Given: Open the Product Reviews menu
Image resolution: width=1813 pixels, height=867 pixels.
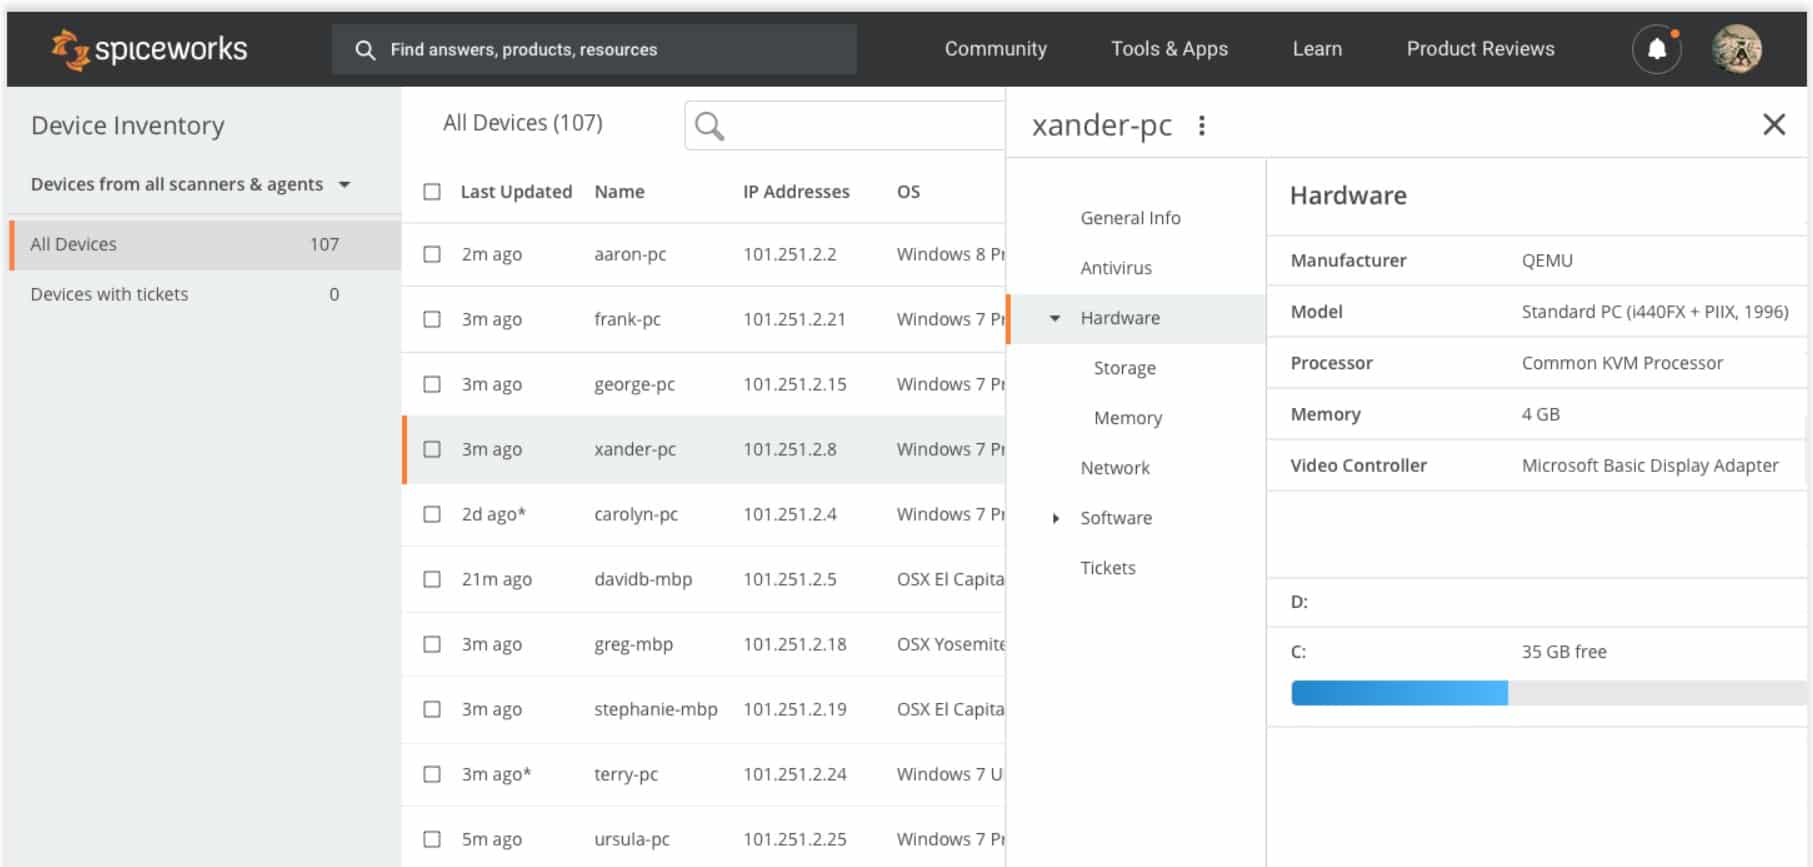Looking at the screenshot, I should (1480, 49).
